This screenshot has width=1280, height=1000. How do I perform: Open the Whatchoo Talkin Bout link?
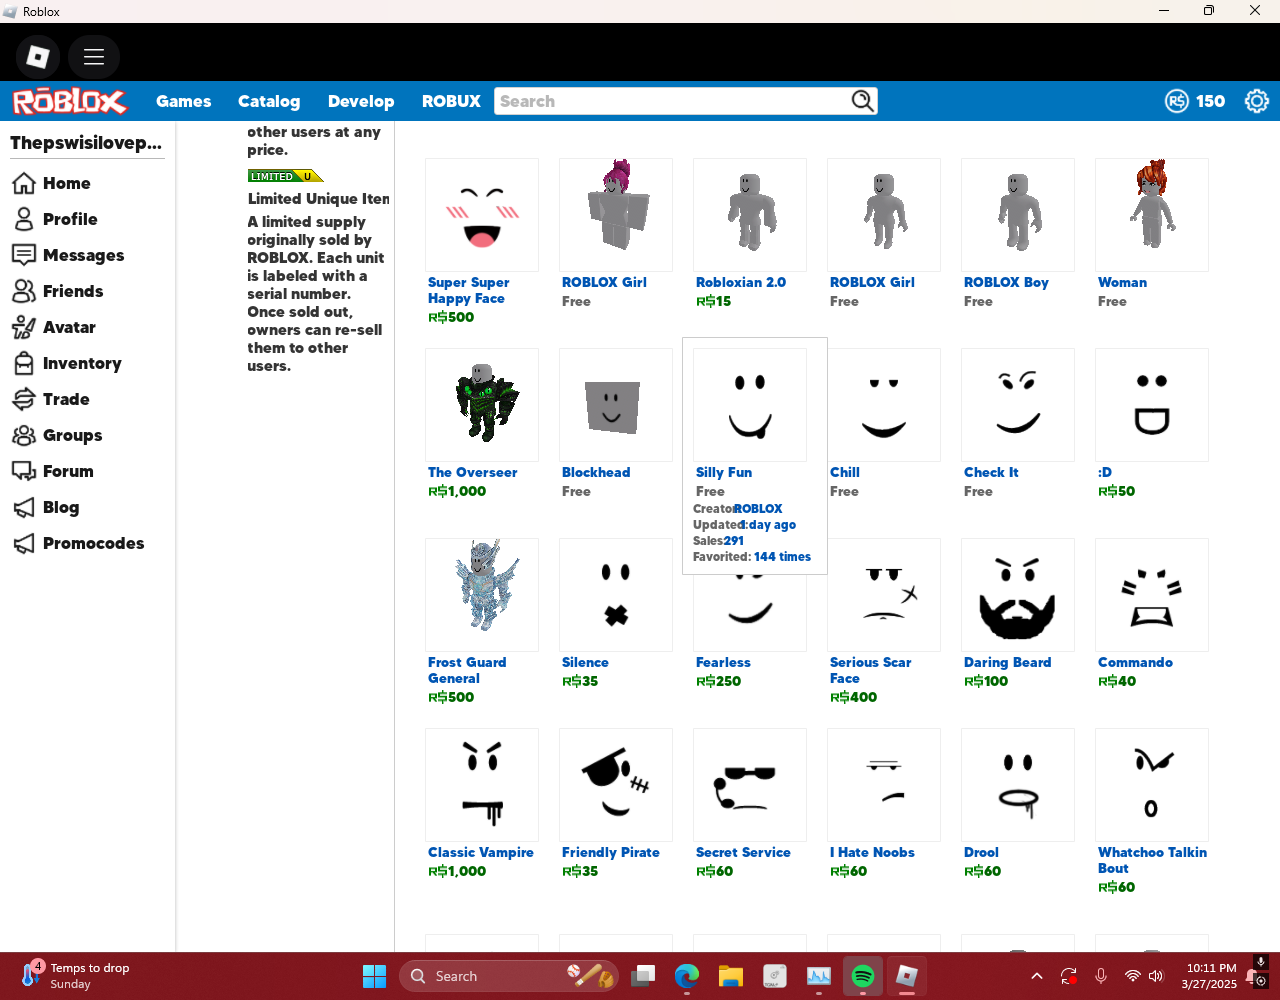click(1152, 860)
